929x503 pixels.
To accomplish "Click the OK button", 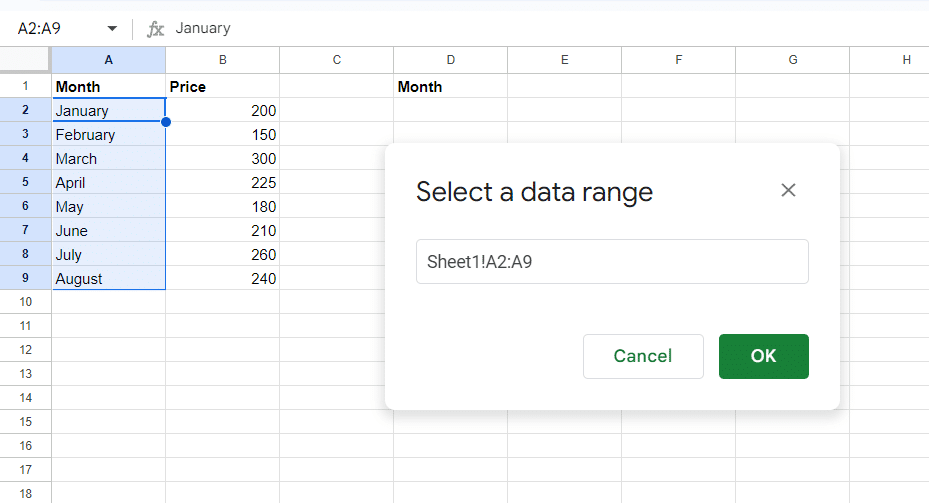I will (763, 356).
